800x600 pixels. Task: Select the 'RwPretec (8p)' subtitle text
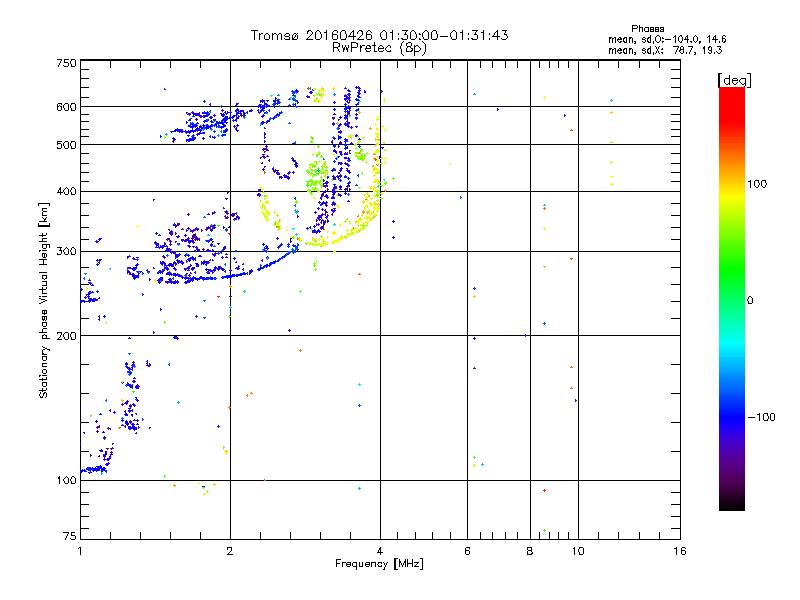click(x=379, y=48)
